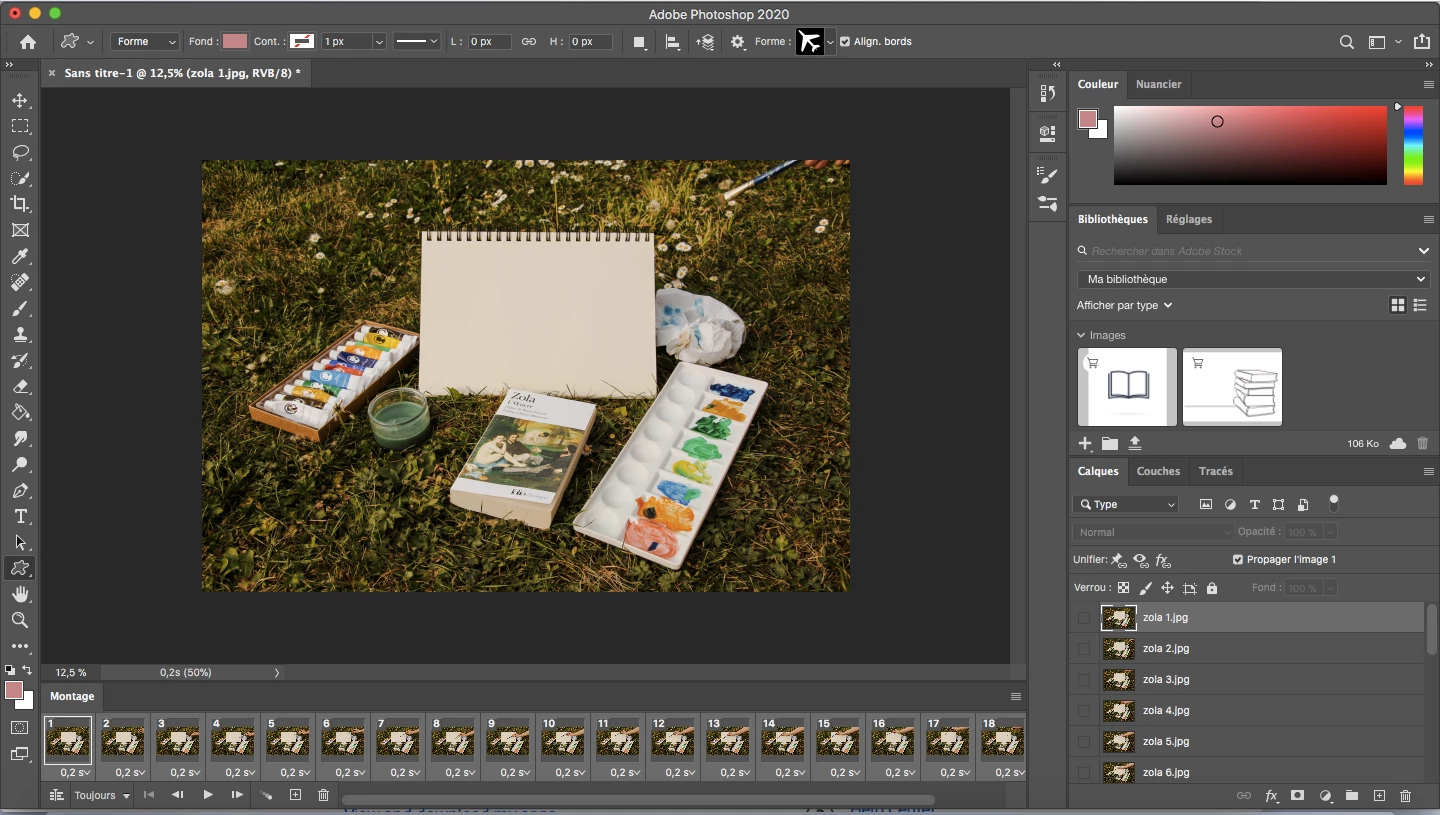Toggle visibility of zola 4.jpg layer
Image resolution: width=1440 pixels, height=815 pixels.
pyautogui.click(x=1084, y=711)
